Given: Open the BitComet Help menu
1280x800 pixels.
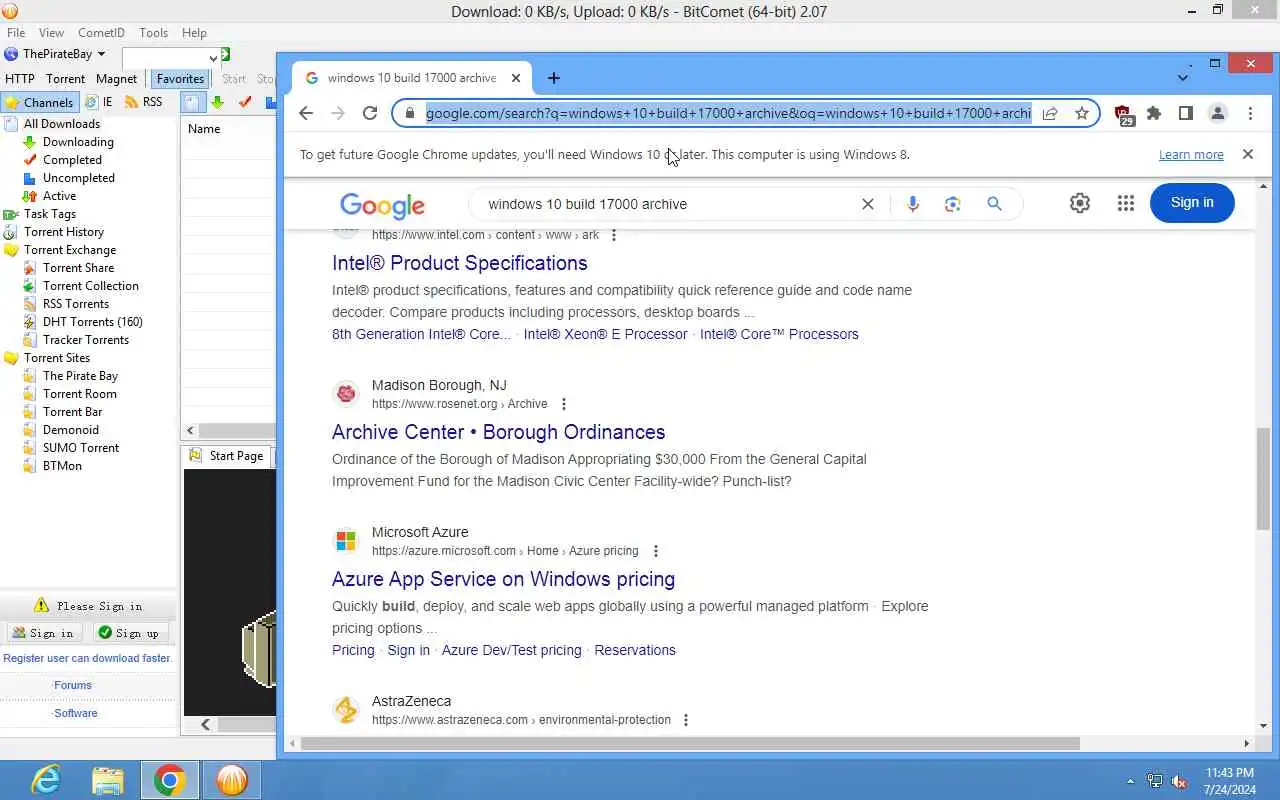Looking at the screenshot, I should pos(194,33).
